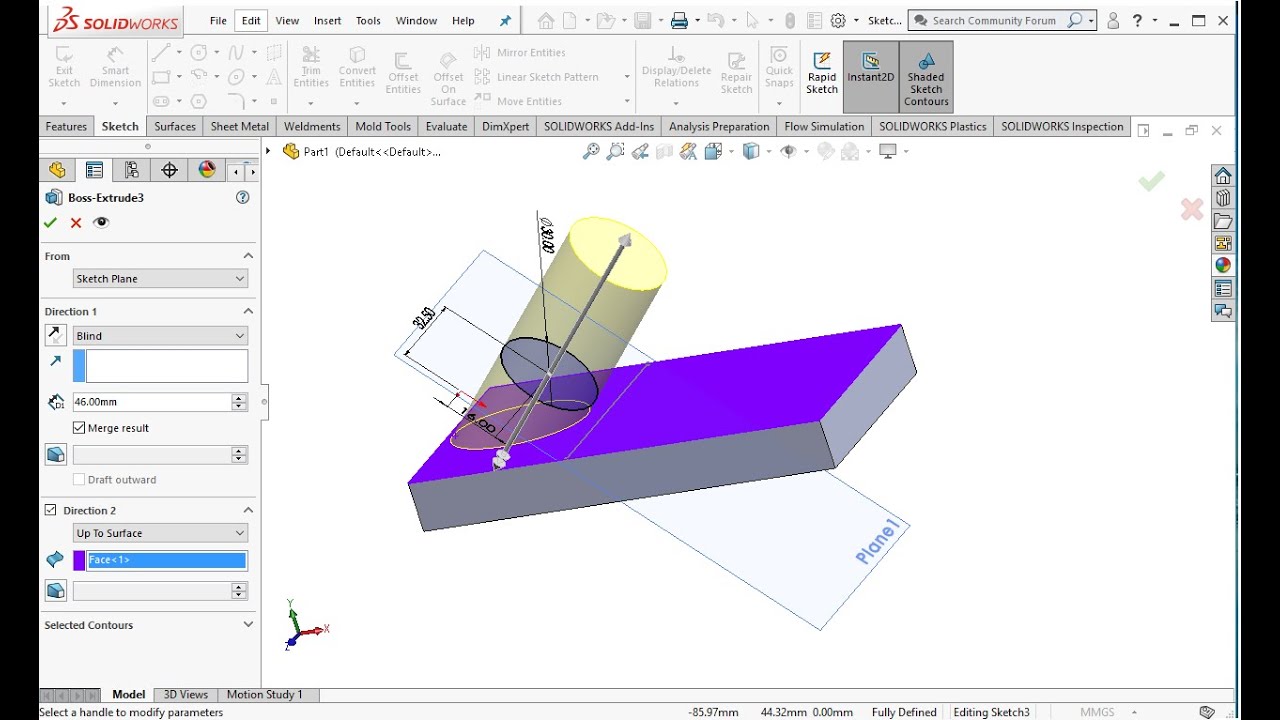Switch to the Evaluate tab
The height and width of the screenshot is (720, 1280).
pyautogui.click(x=446, y=126)
